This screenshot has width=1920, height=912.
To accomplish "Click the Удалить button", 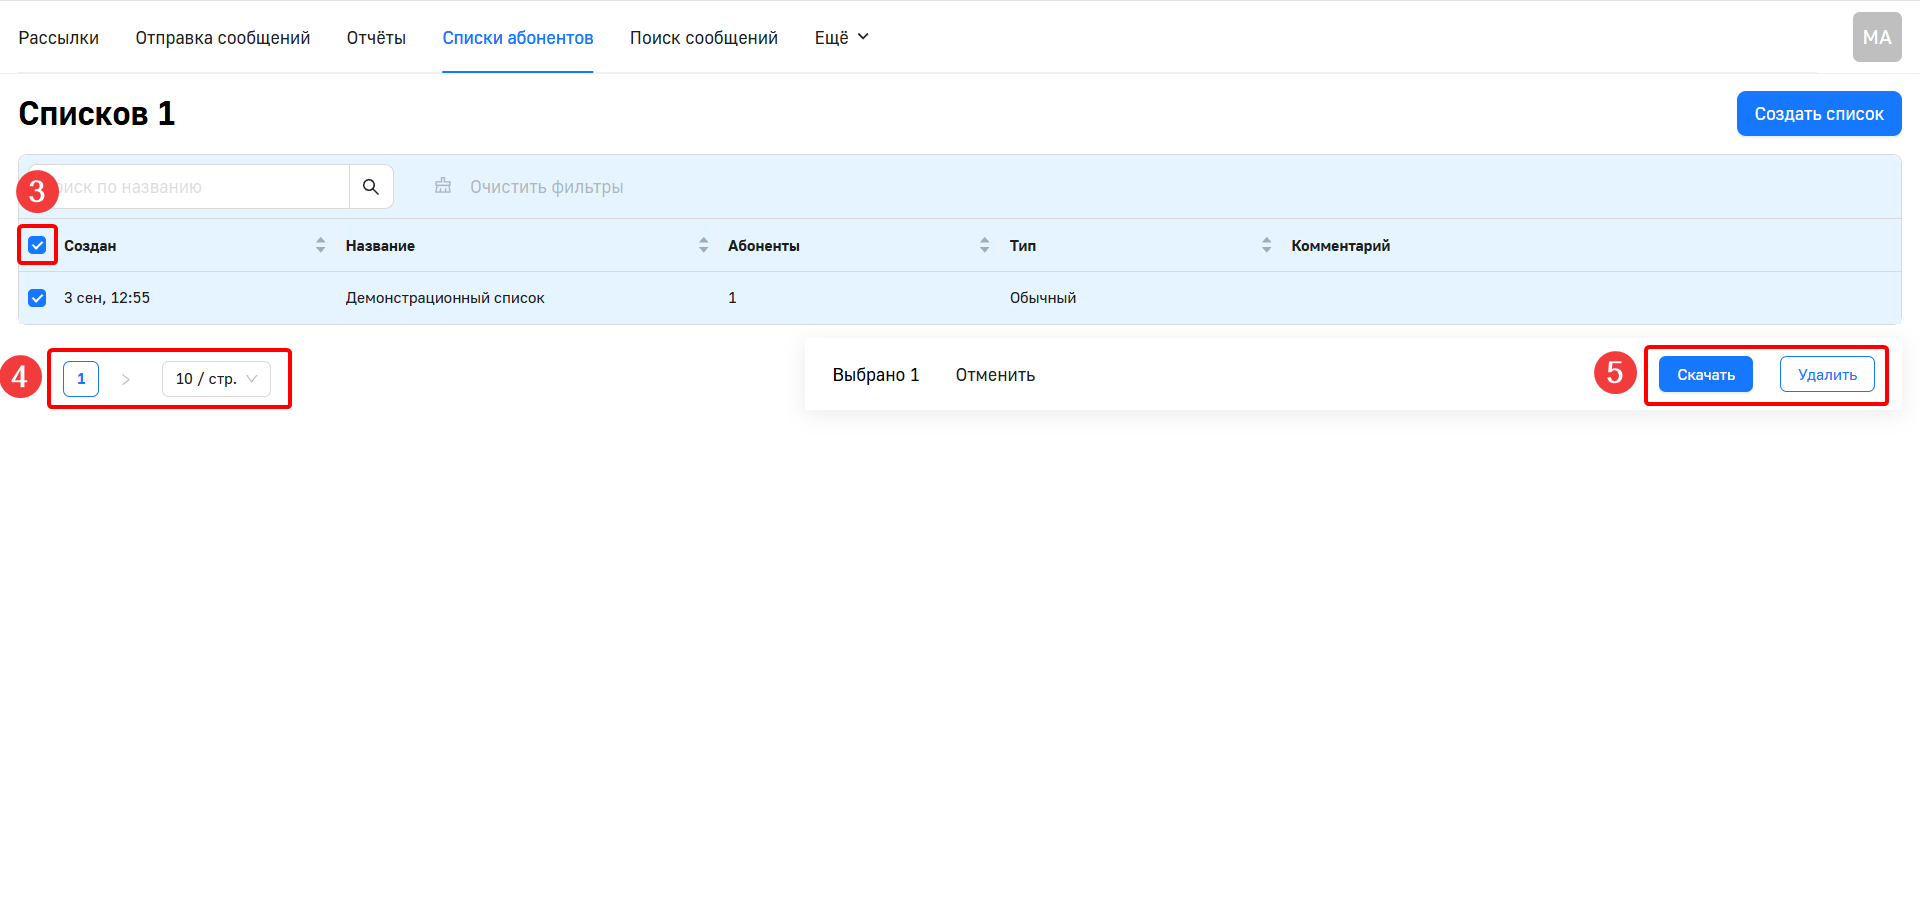I will coord(1826,375).
